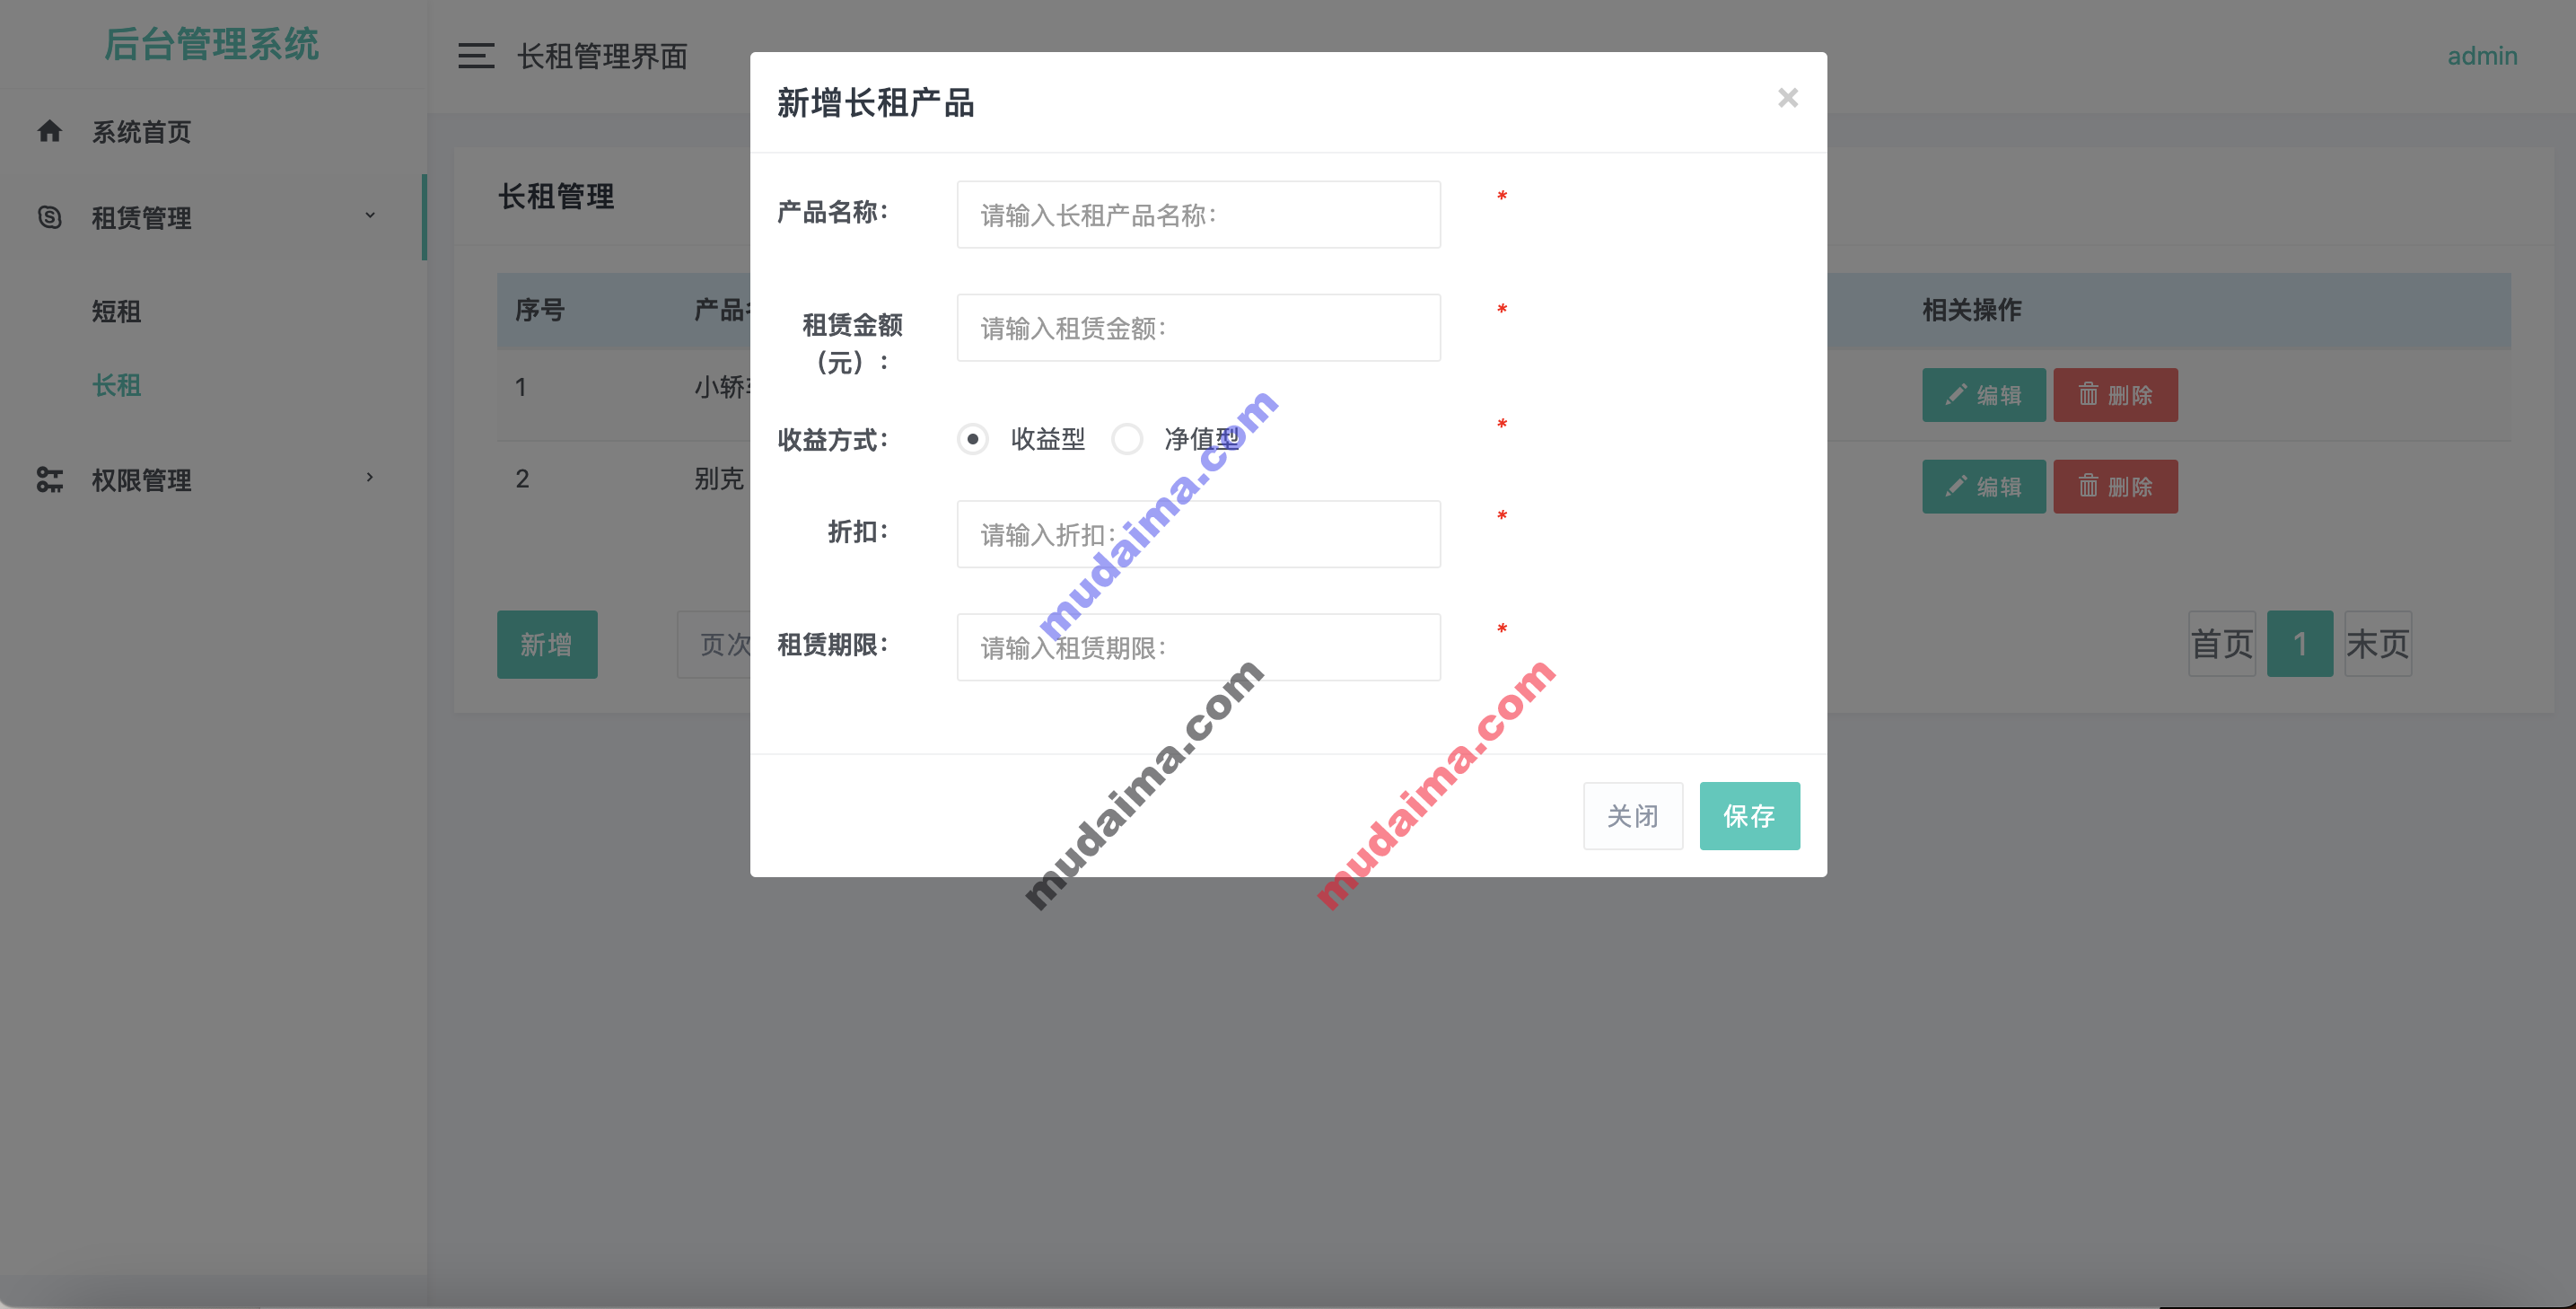Click the 页次 page number input
2576x1309 pixels.
point(714,645)
